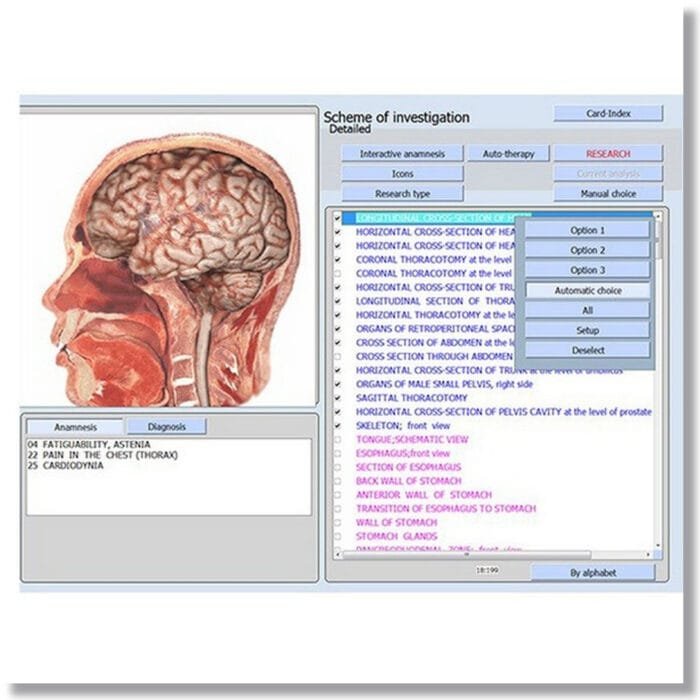Viewport: 700px width, 700px height.
Task: Sort the list By alphabet
Action: pos(593,573)
